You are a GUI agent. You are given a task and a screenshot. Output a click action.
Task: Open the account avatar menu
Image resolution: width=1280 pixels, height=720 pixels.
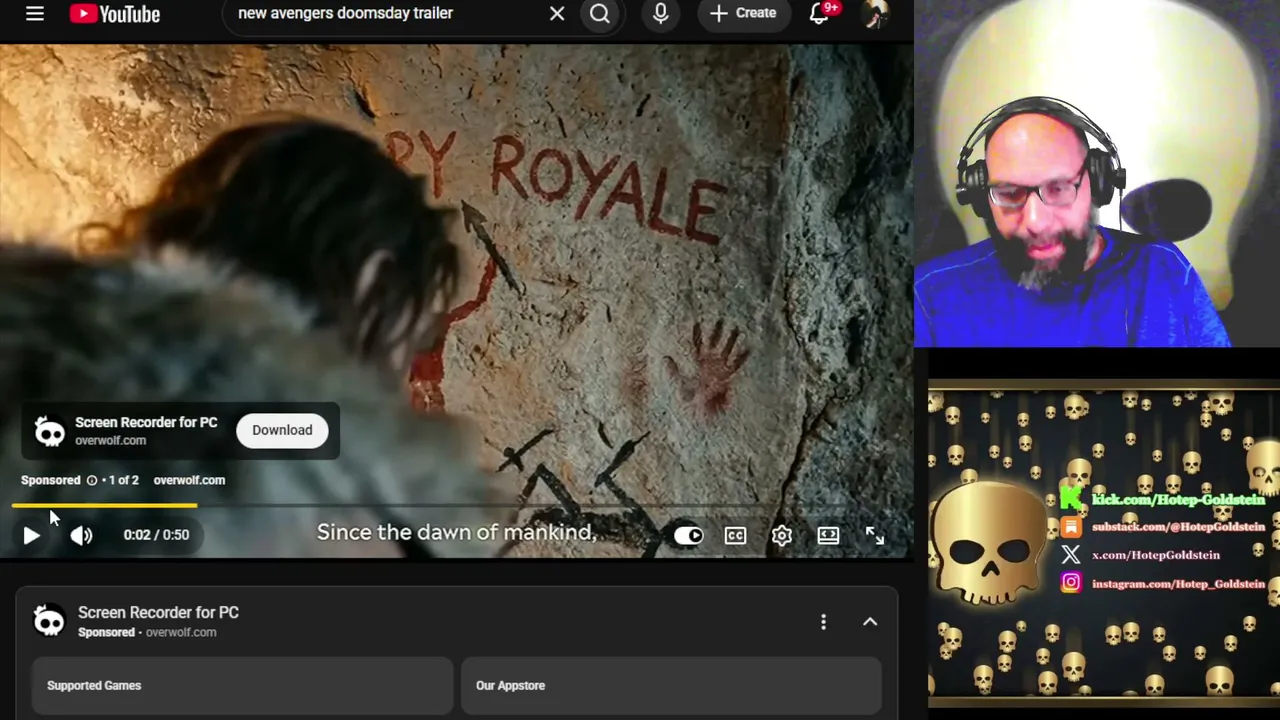tap(875, 14)
